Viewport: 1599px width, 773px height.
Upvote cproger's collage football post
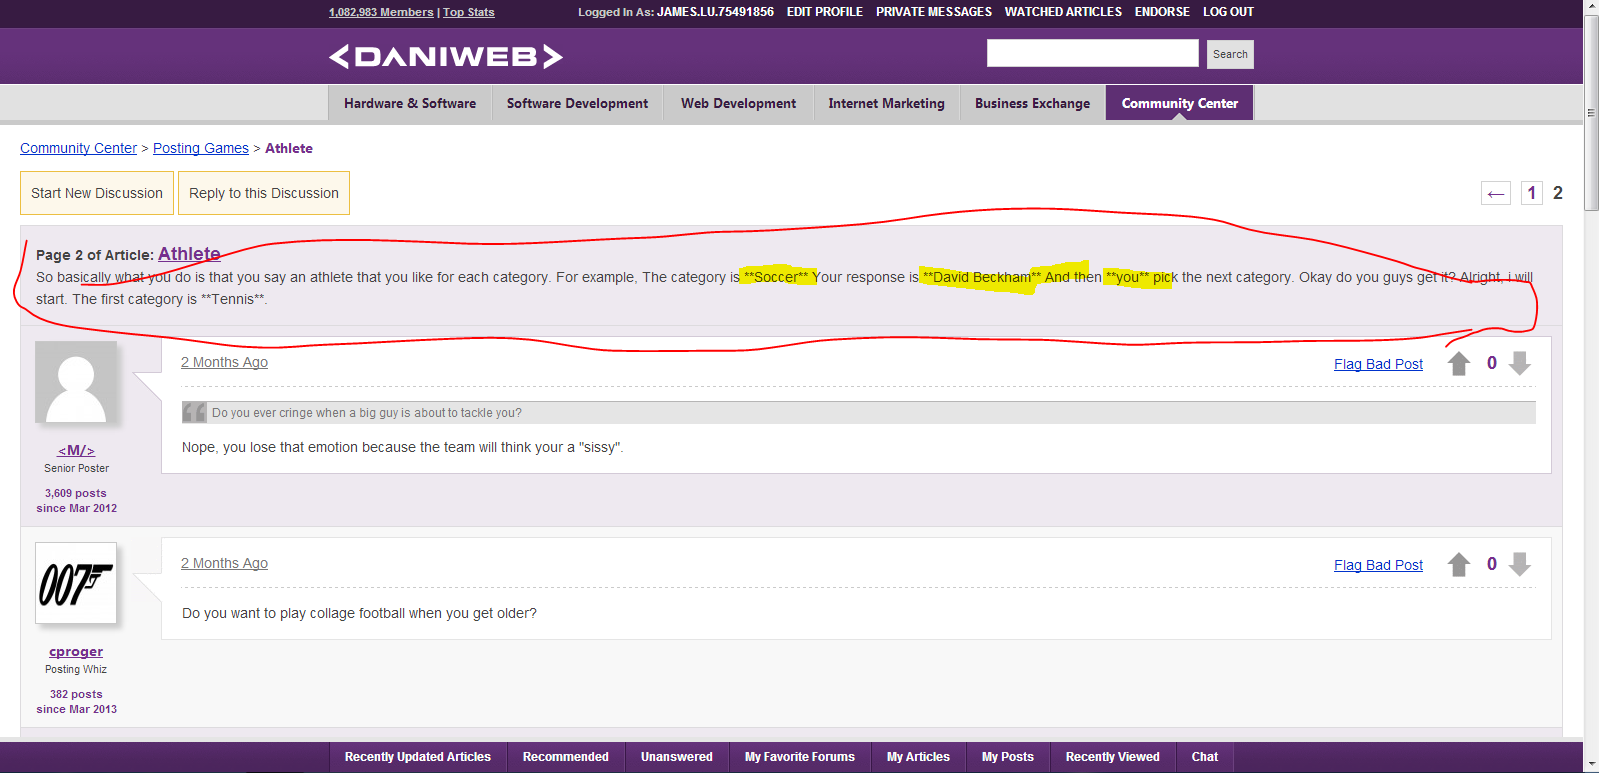pos(1459,565)
